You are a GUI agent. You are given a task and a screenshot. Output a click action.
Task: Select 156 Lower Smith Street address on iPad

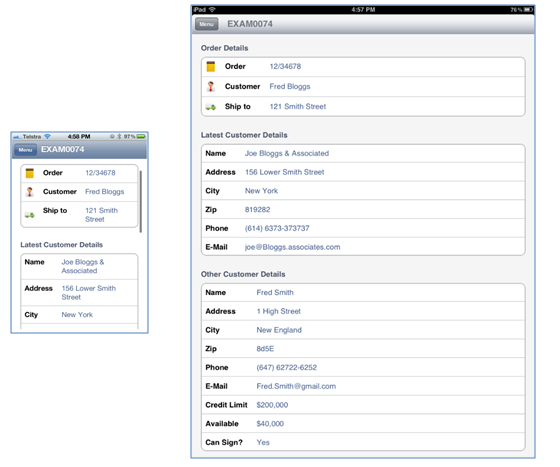click(x=285, y=172)
